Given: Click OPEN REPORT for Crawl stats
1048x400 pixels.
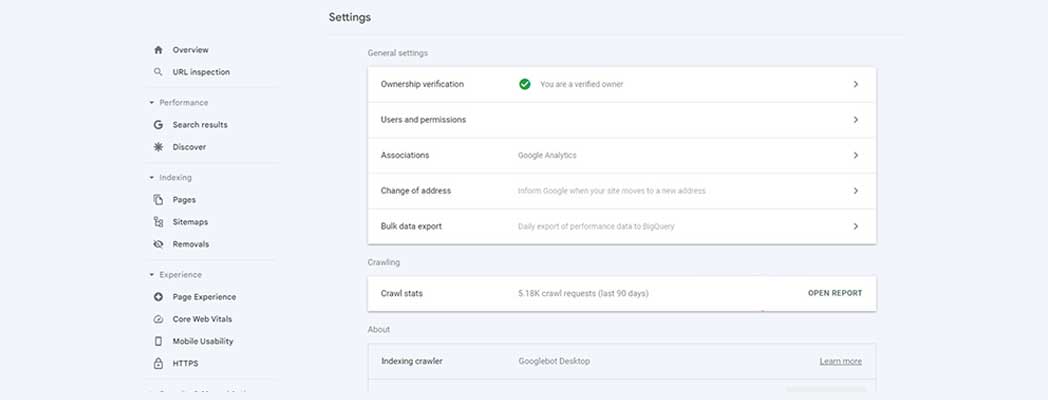Looking at the screenshot, I should (x=834, y=293).
